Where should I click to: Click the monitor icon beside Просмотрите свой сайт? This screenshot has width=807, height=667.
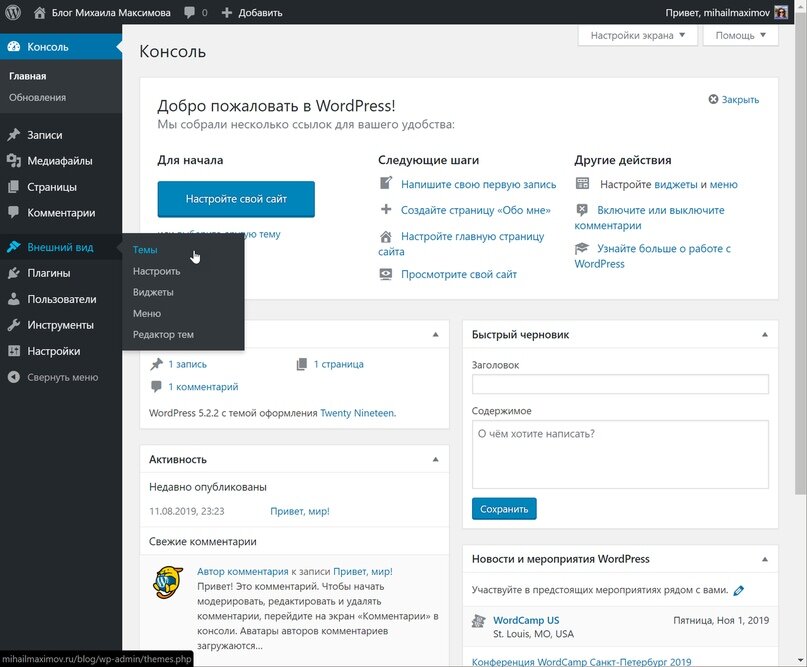(x=385, y=274)
